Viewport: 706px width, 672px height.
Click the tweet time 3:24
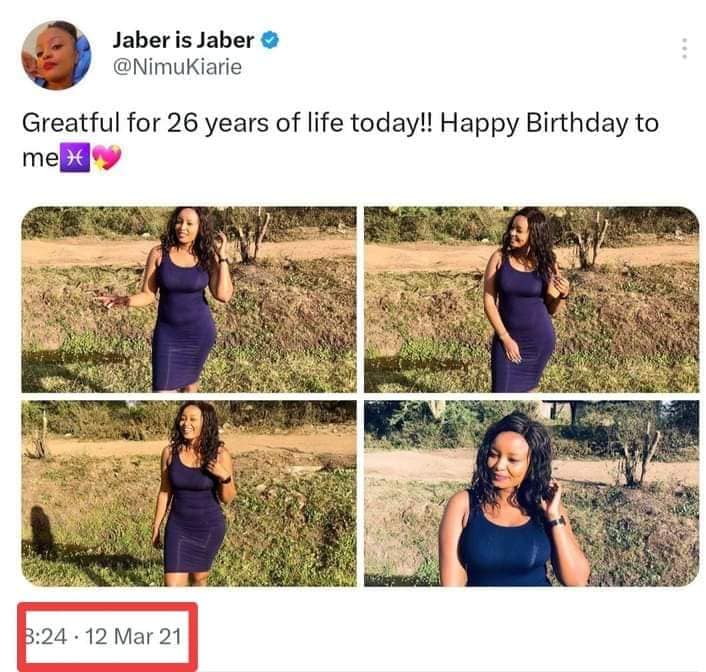coord(43,635)
